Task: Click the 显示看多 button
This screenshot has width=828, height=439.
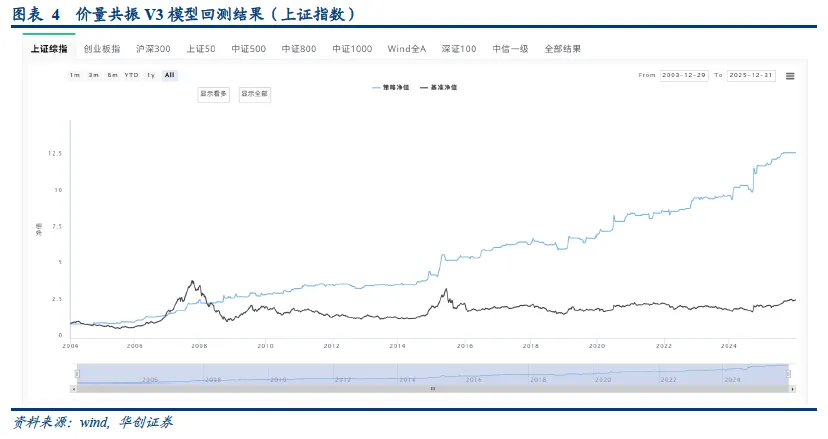Action: (213, 94)
